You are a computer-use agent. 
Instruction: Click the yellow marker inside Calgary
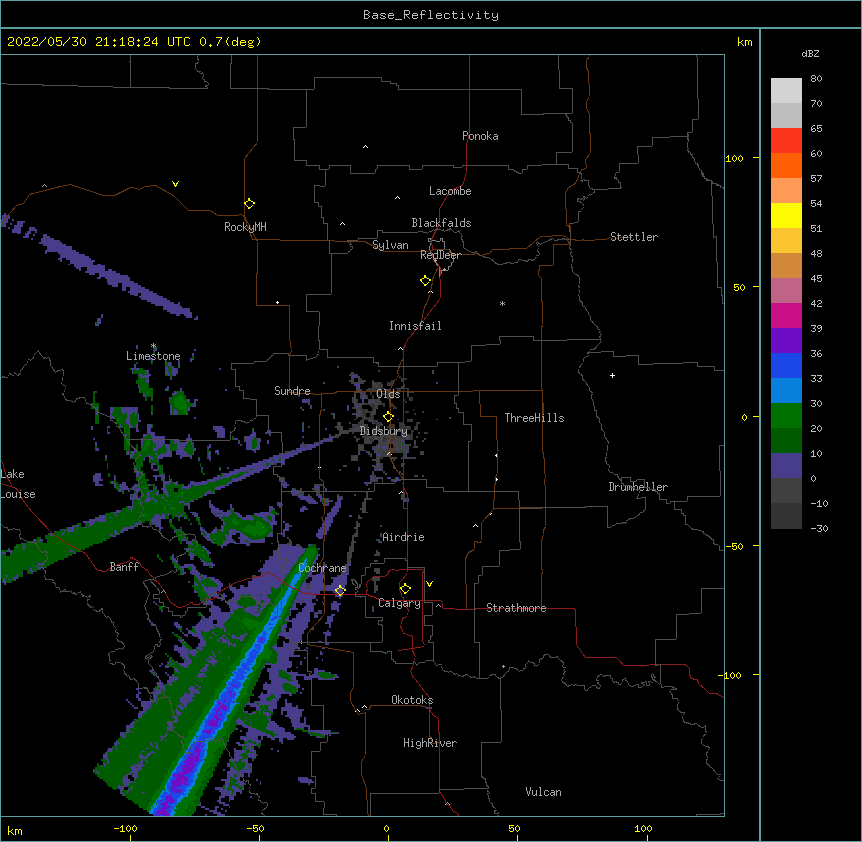click(405, 589)
